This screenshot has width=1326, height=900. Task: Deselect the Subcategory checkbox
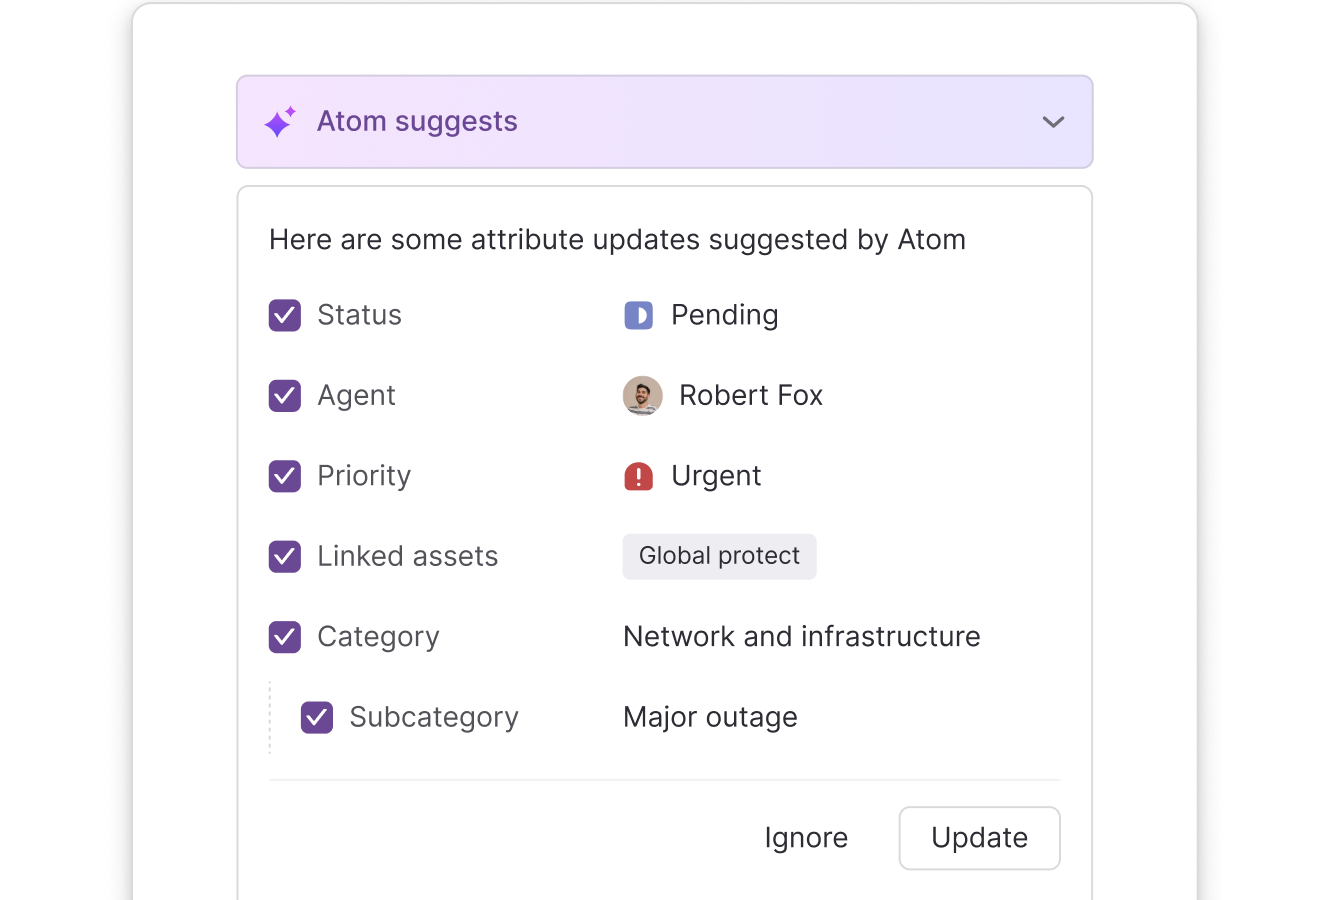[317, 717]
